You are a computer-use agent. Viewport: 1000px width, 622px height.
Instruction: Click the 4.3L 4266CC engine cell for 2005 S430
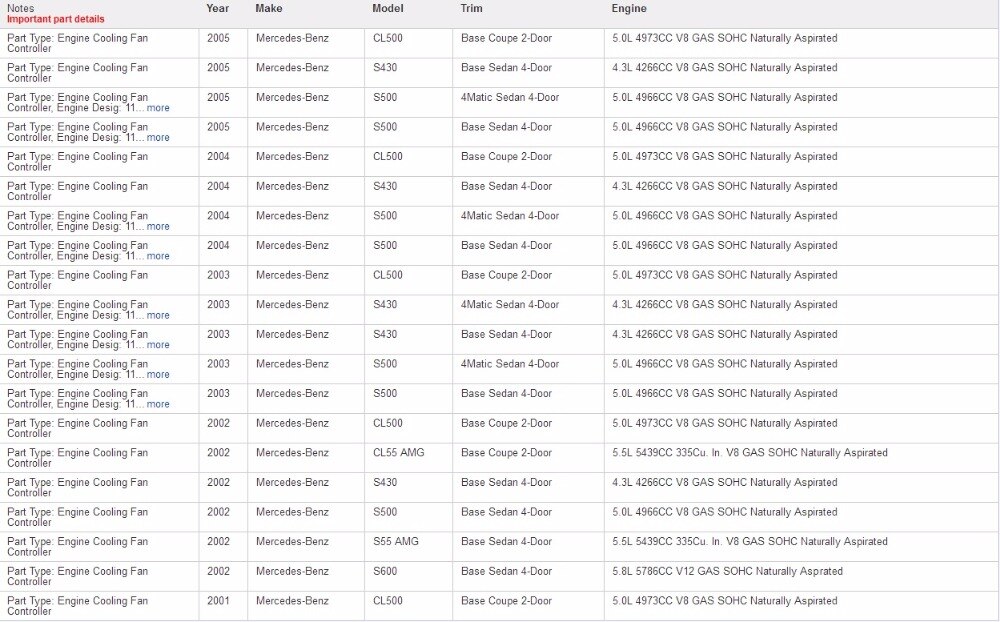(724, 67)
